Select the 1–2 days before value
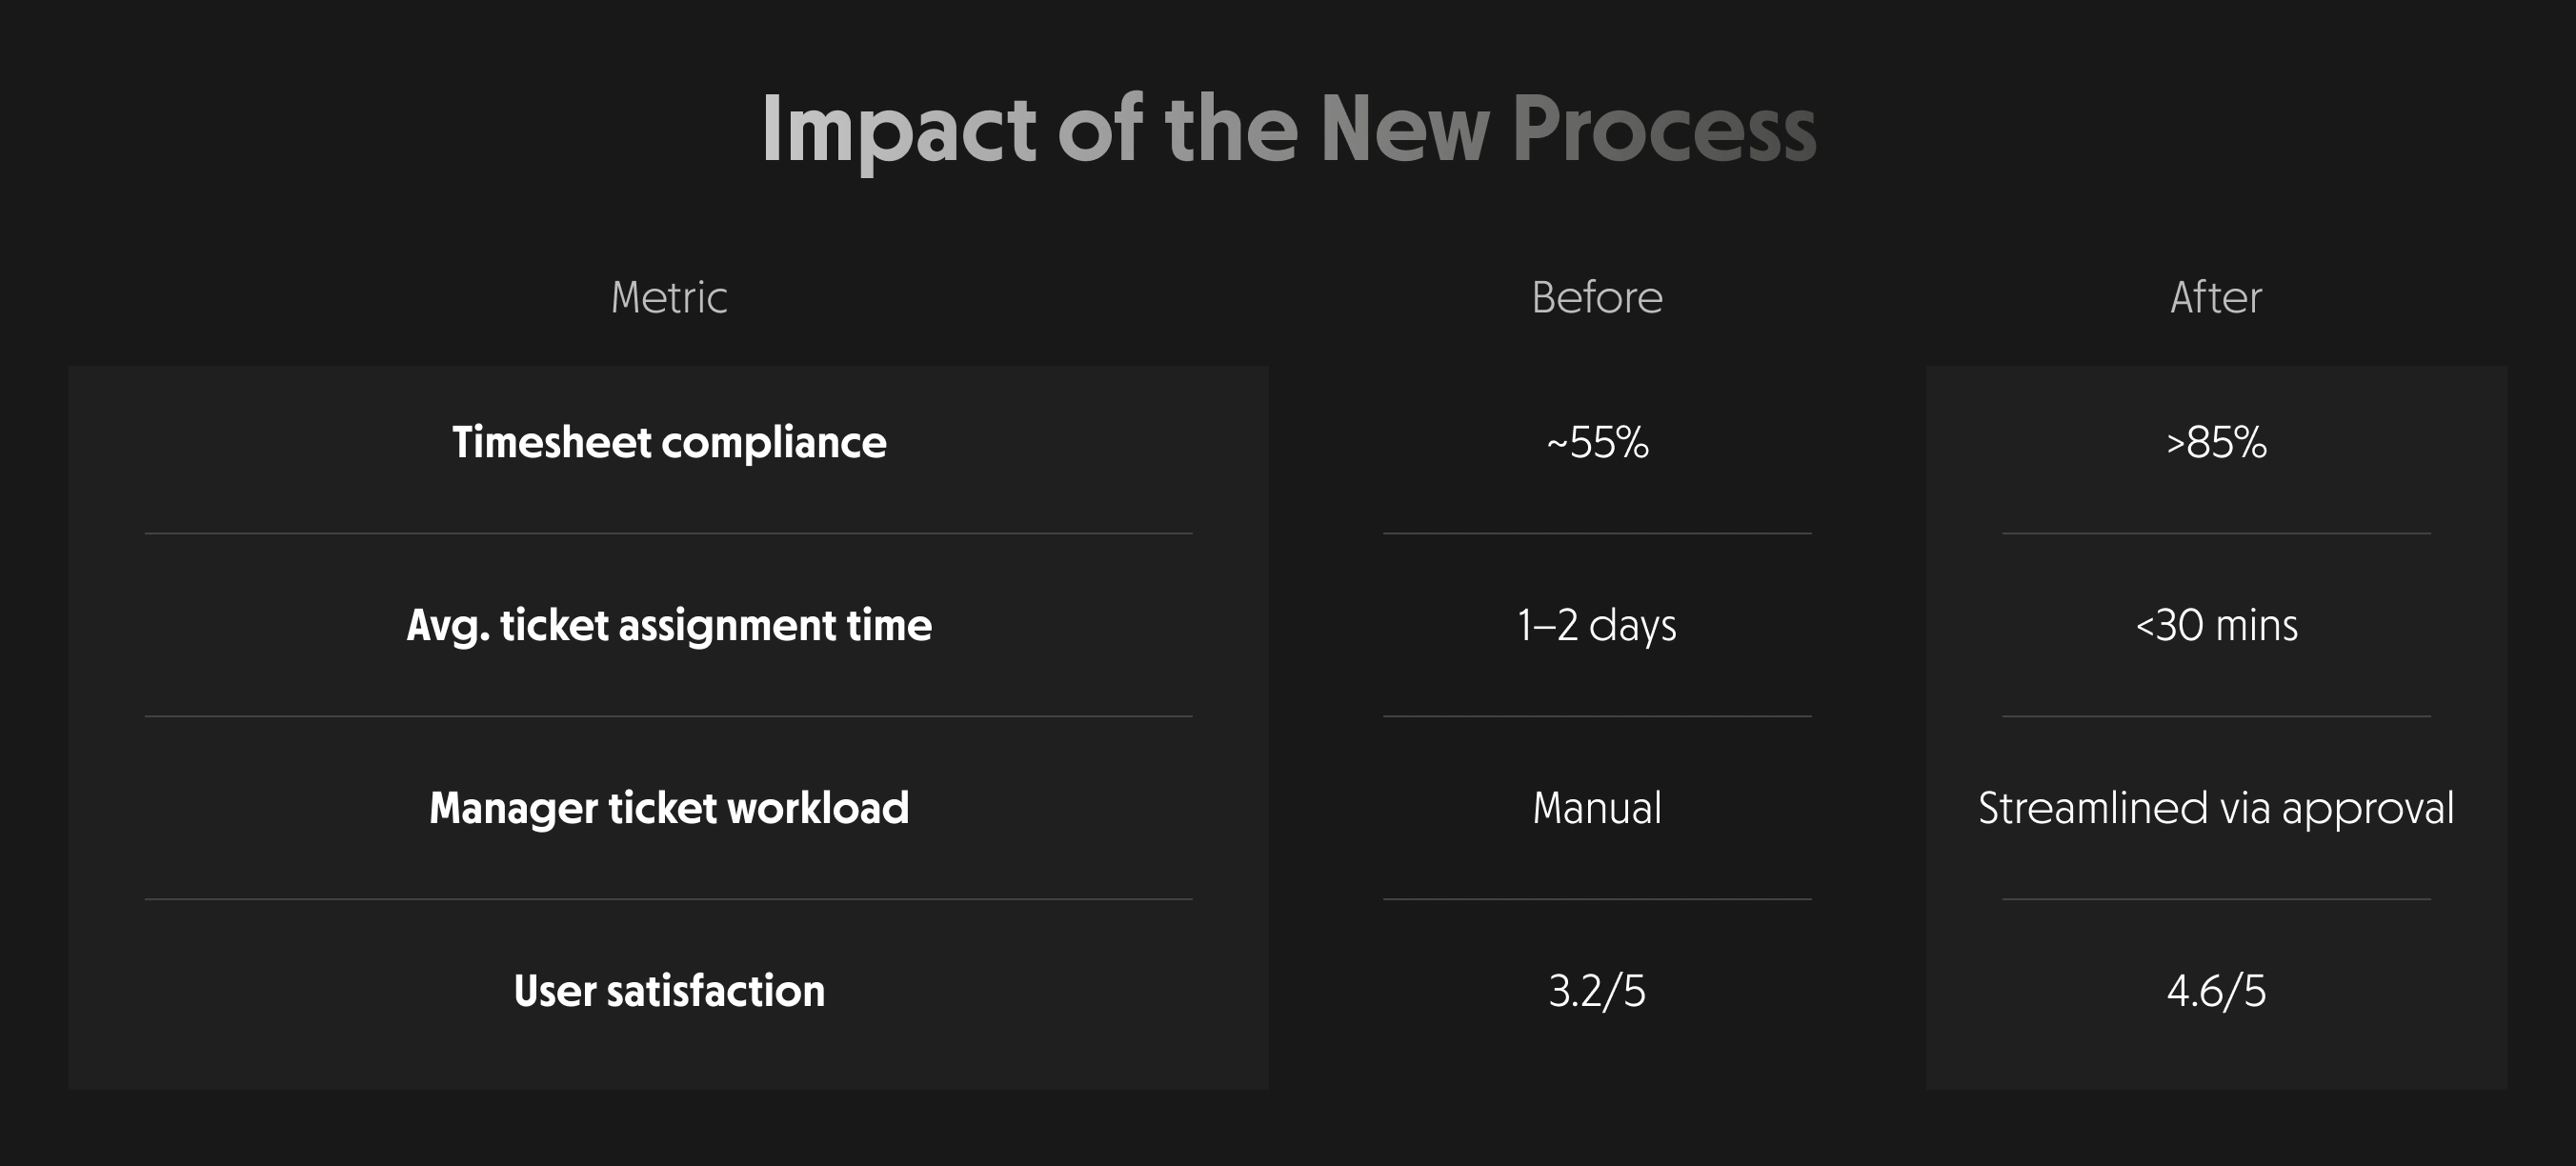The image size is (2576, 1166). (x=1597, y=625)
